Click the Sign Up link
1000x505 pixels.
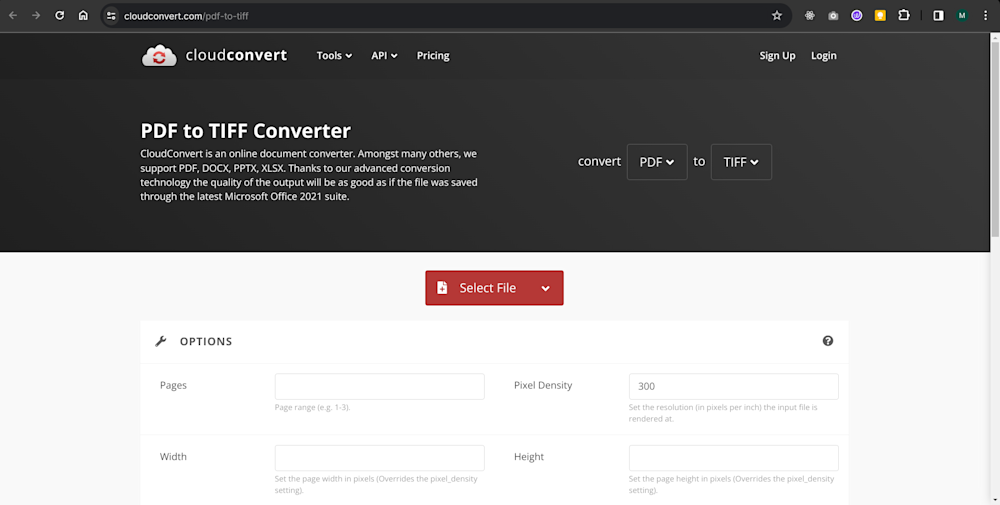[x=777, y=55]
